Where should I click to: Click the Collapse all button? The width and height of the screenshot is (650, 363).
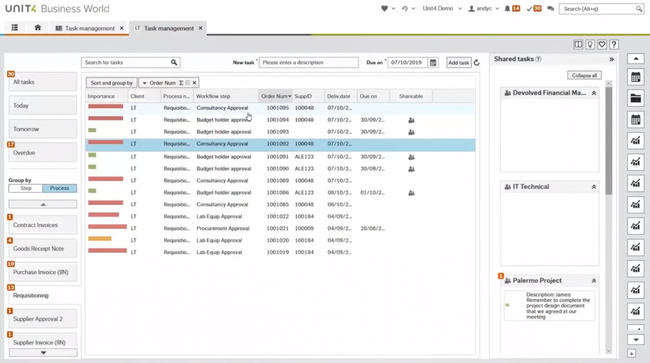point(584,75)
